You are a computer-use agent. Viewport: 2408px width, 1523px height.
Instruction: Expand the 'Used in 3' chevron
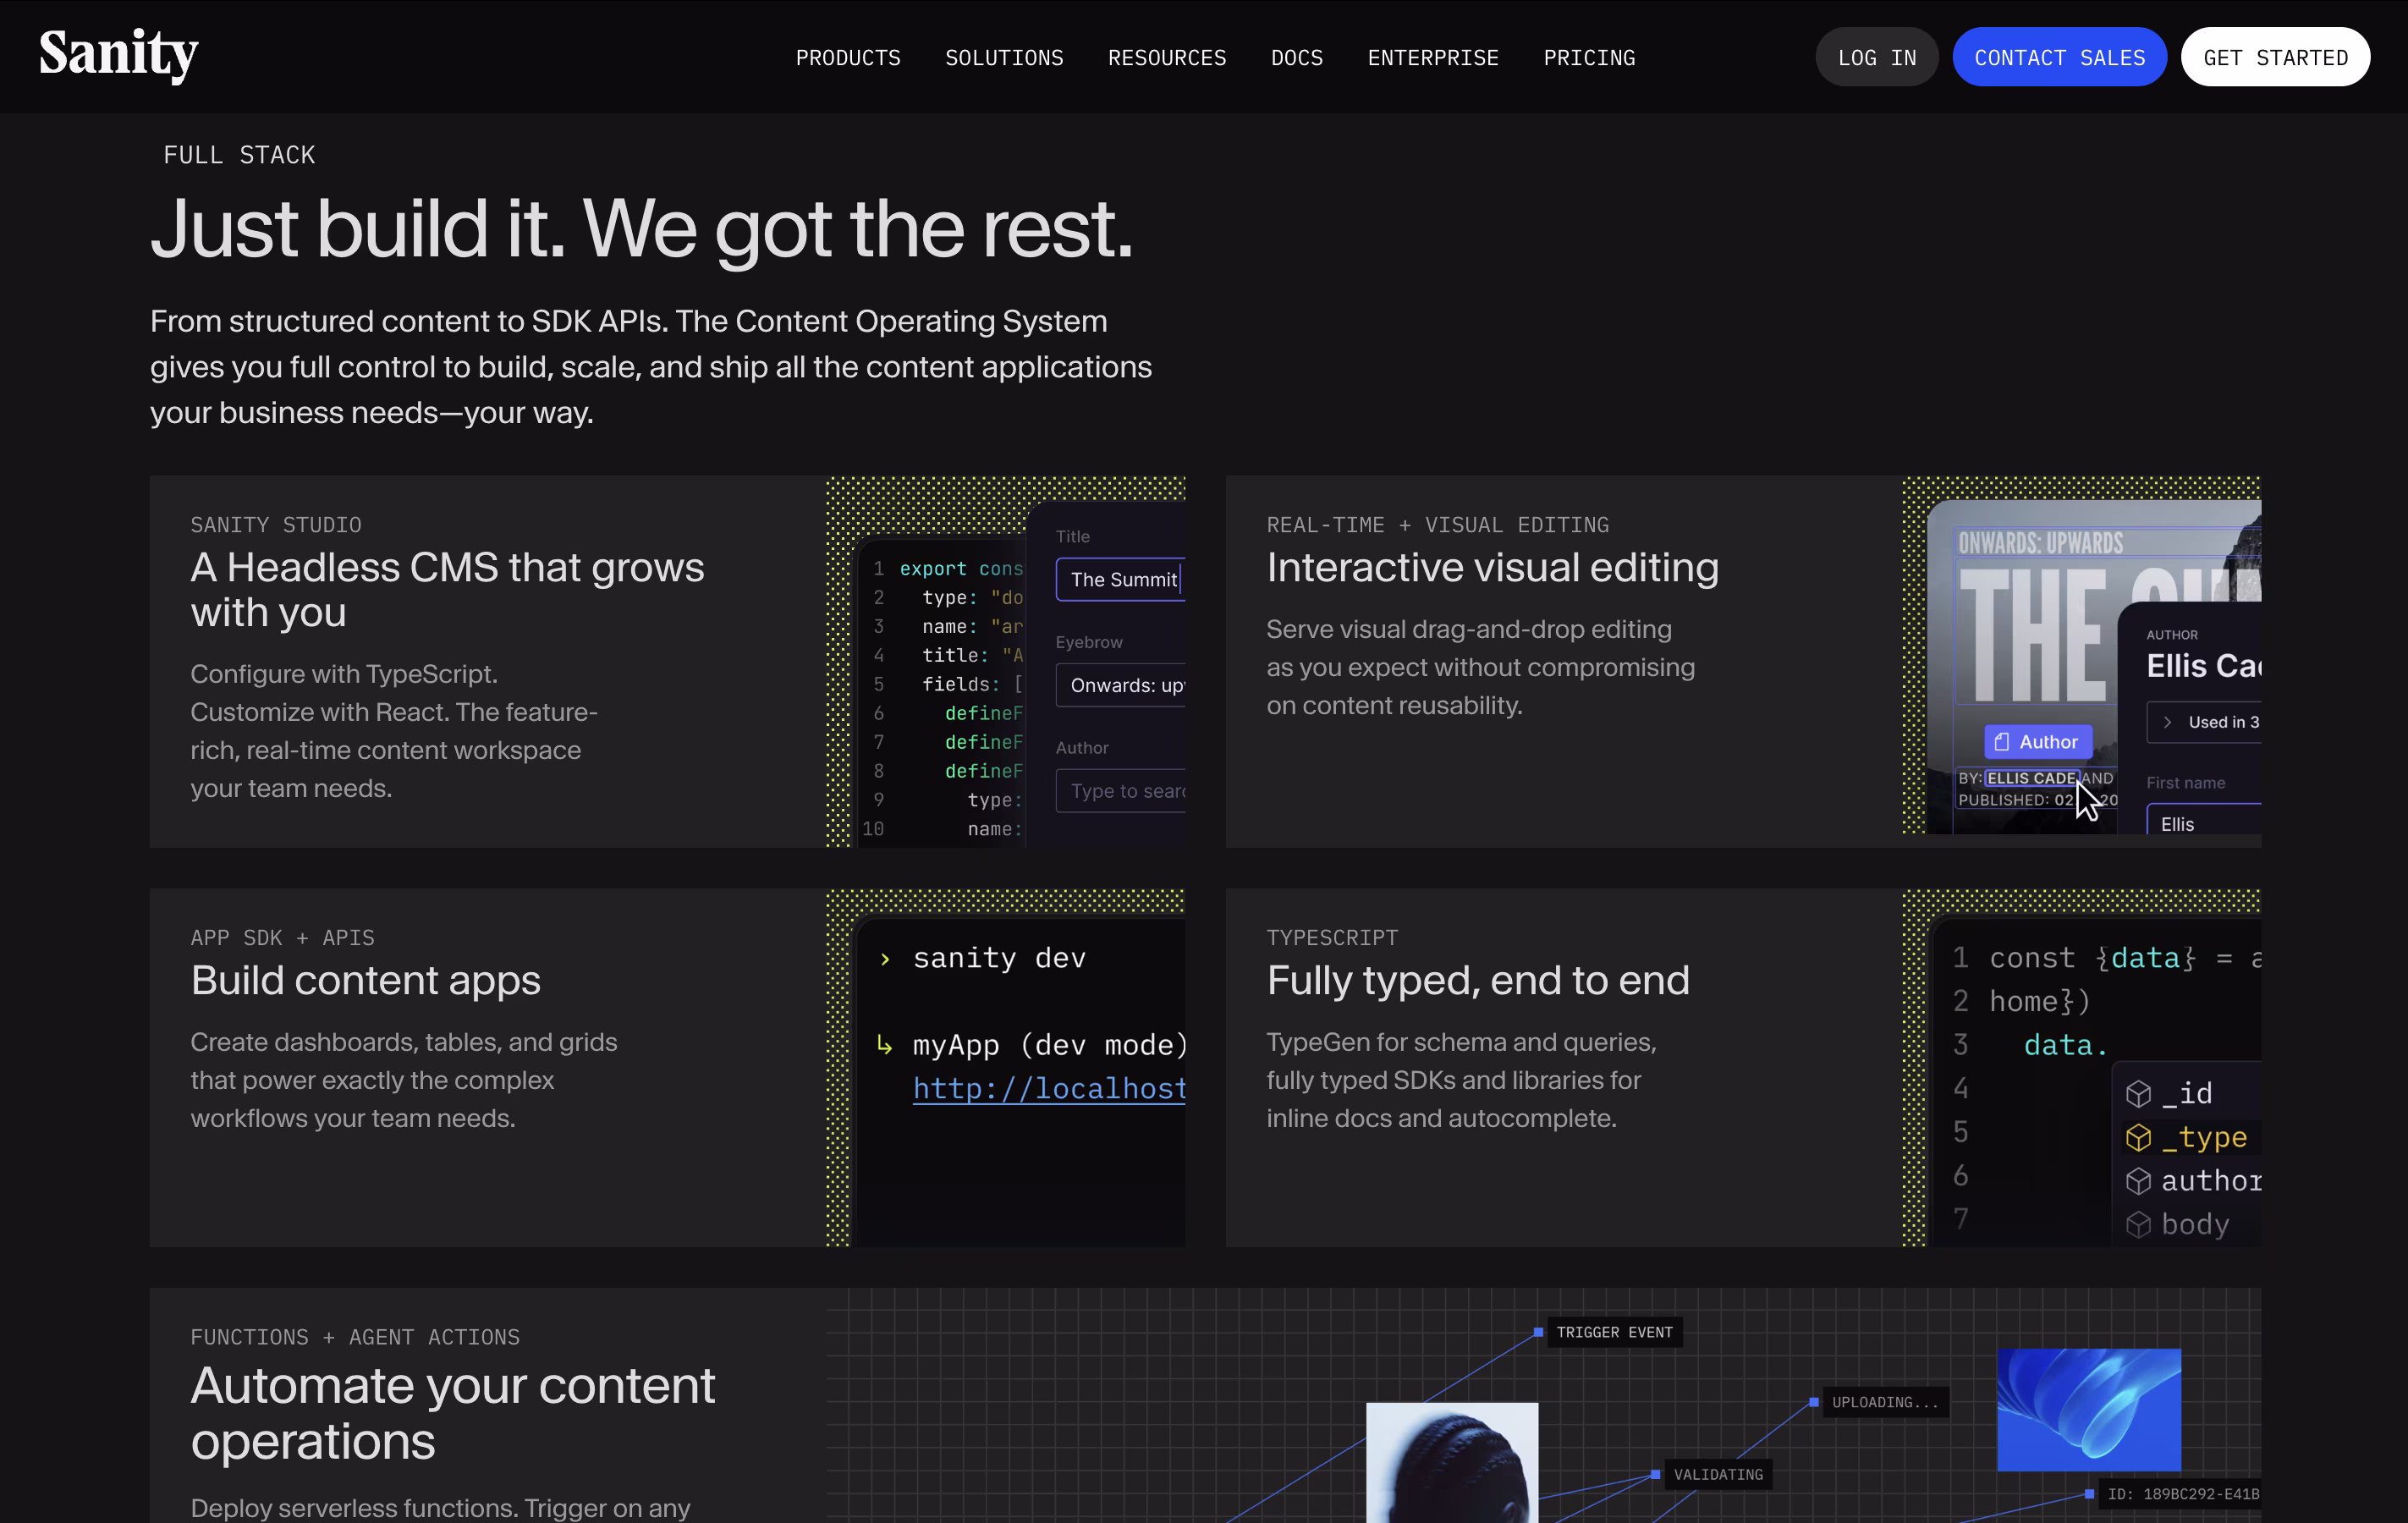[2167, 722]
